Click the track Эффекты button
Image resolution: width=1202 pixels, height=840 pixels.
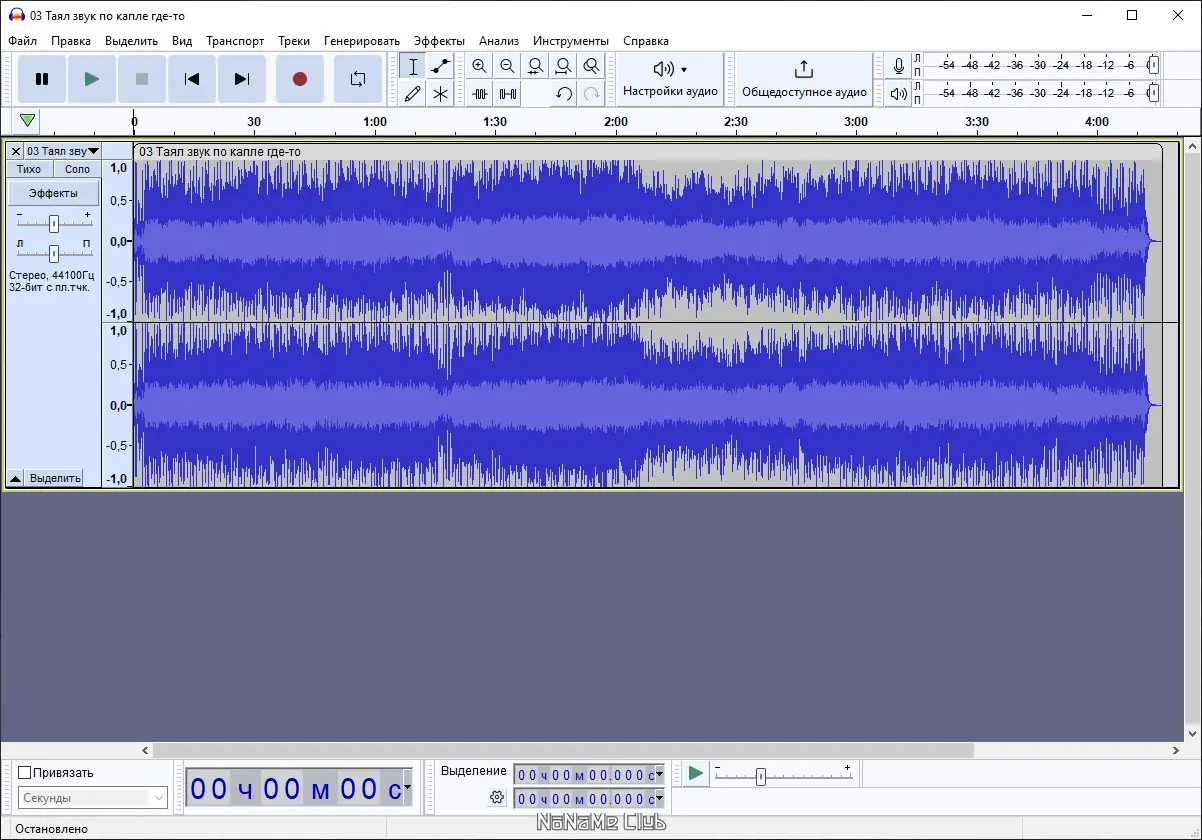[x=53, y=193]
